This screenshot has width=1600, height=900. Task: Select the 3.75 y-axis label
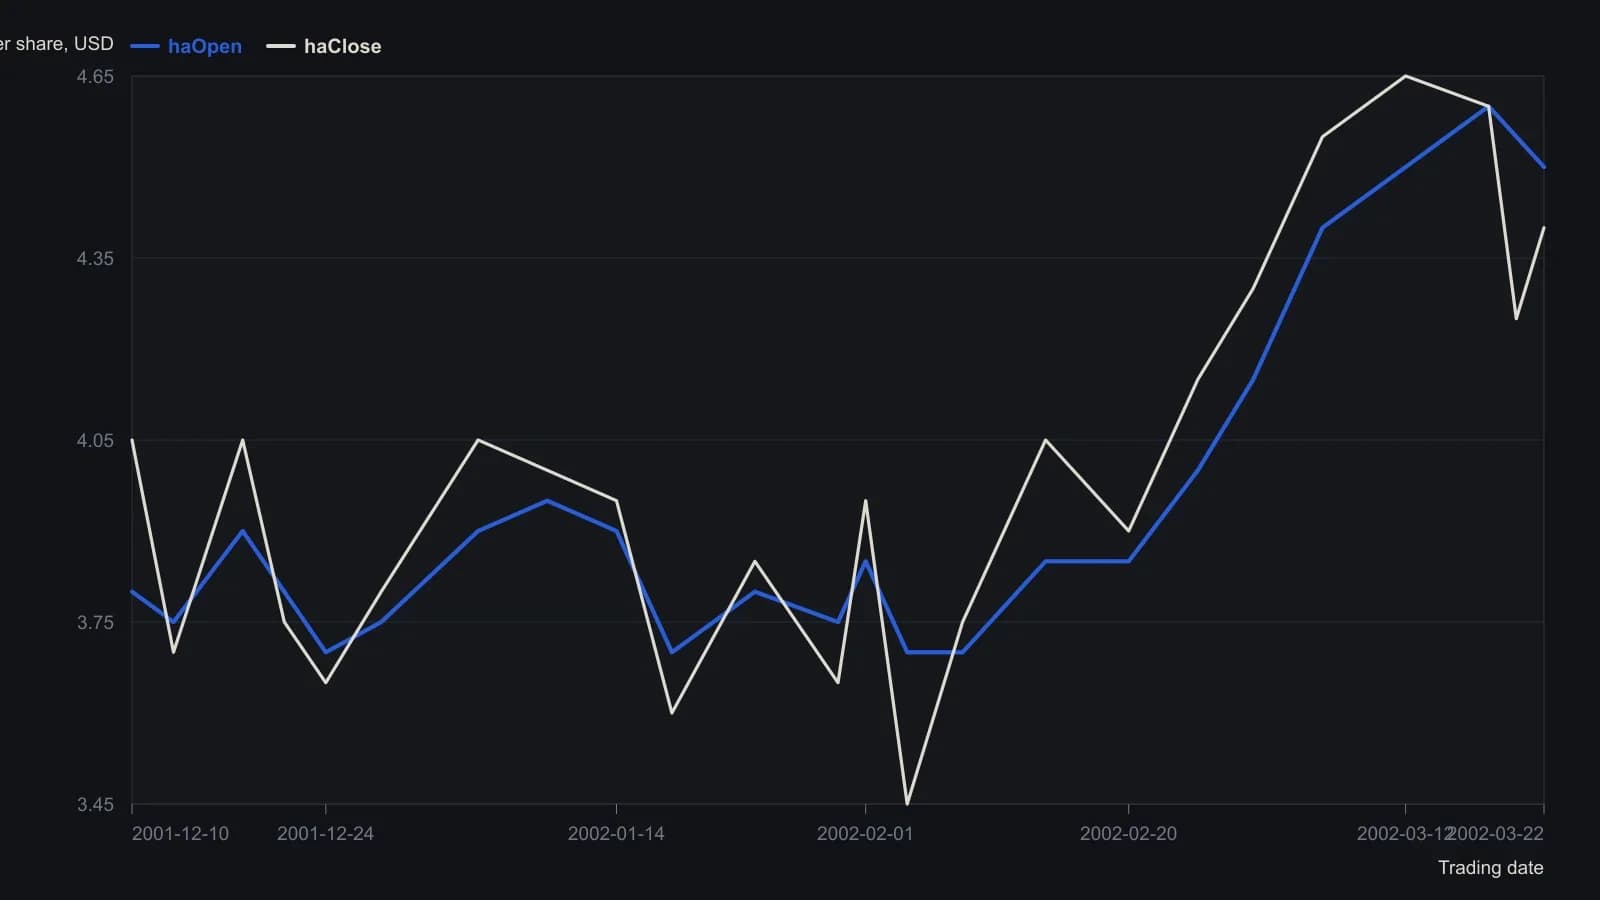click(95, 622)
